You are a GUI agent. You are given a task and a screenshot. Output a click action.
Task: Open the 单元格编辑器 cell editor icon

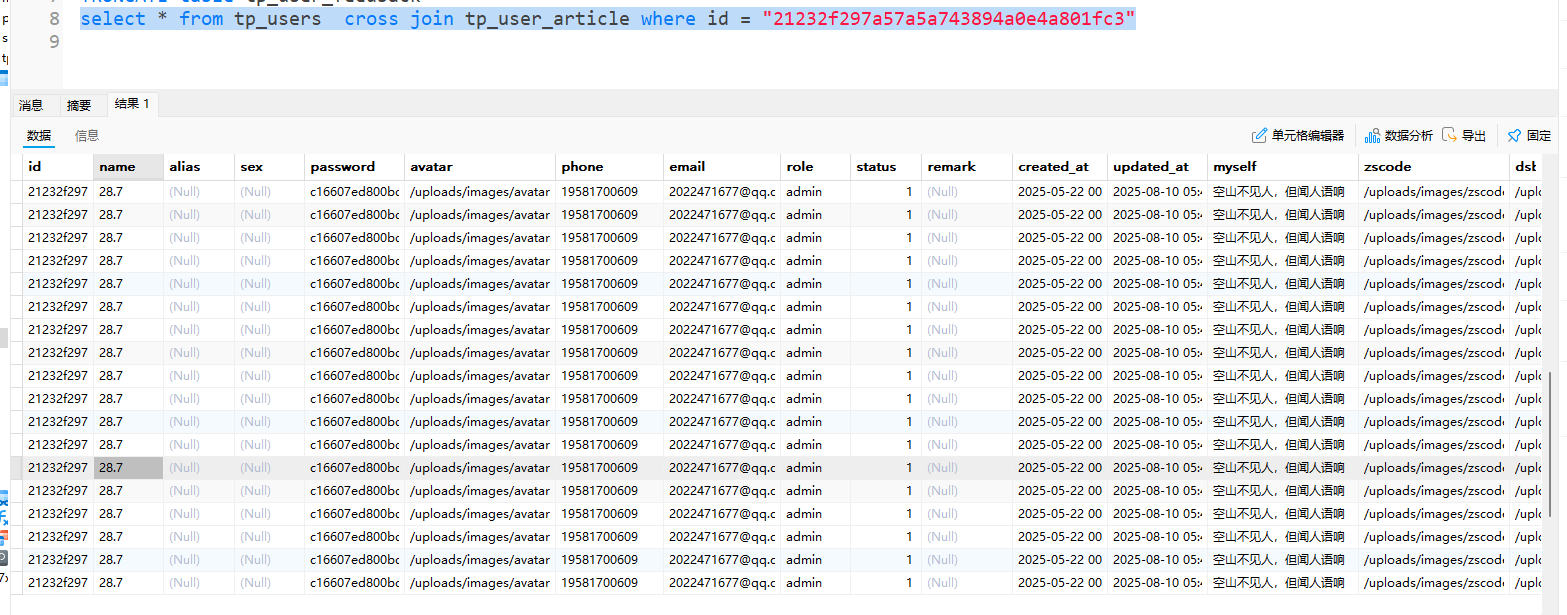(1260, 136)
